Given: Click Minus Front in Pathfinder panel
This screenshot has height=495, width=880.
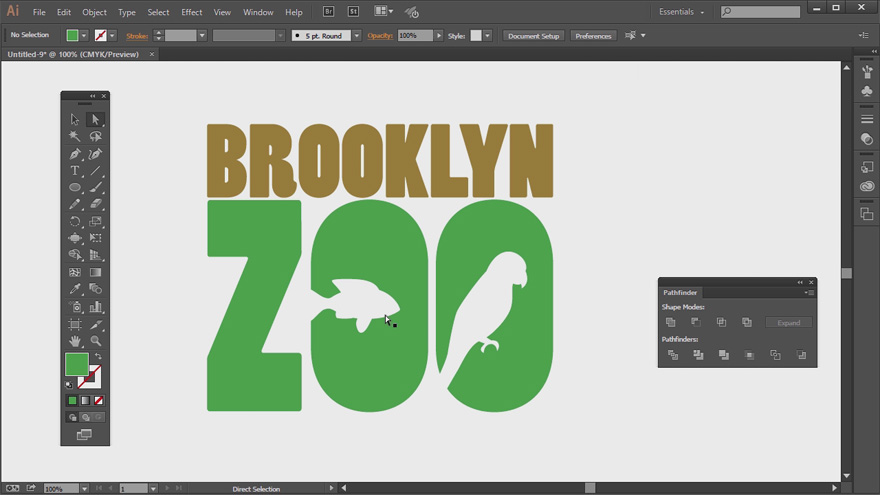Looking at the screenshot, I should [x=695, y=322].
